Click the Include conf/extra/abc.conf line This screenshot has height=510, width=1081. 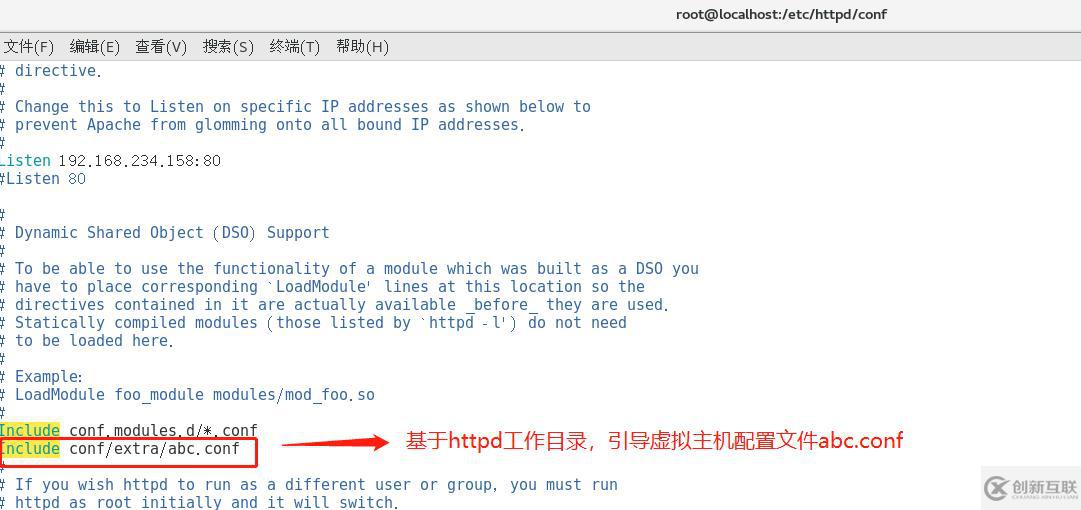tap(120, 449)
